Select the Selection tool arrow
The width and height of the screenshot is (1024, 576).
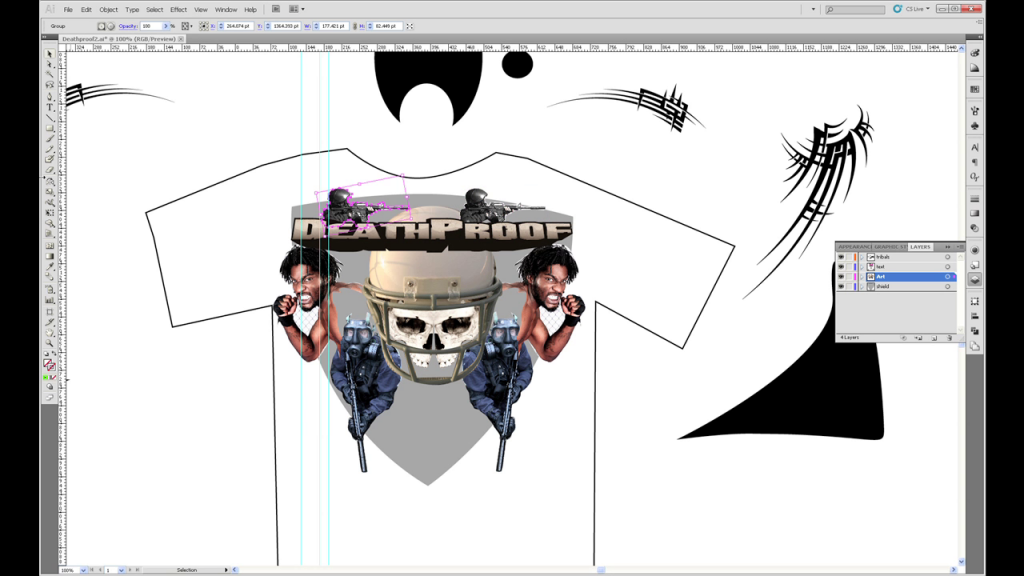[50, 54]
